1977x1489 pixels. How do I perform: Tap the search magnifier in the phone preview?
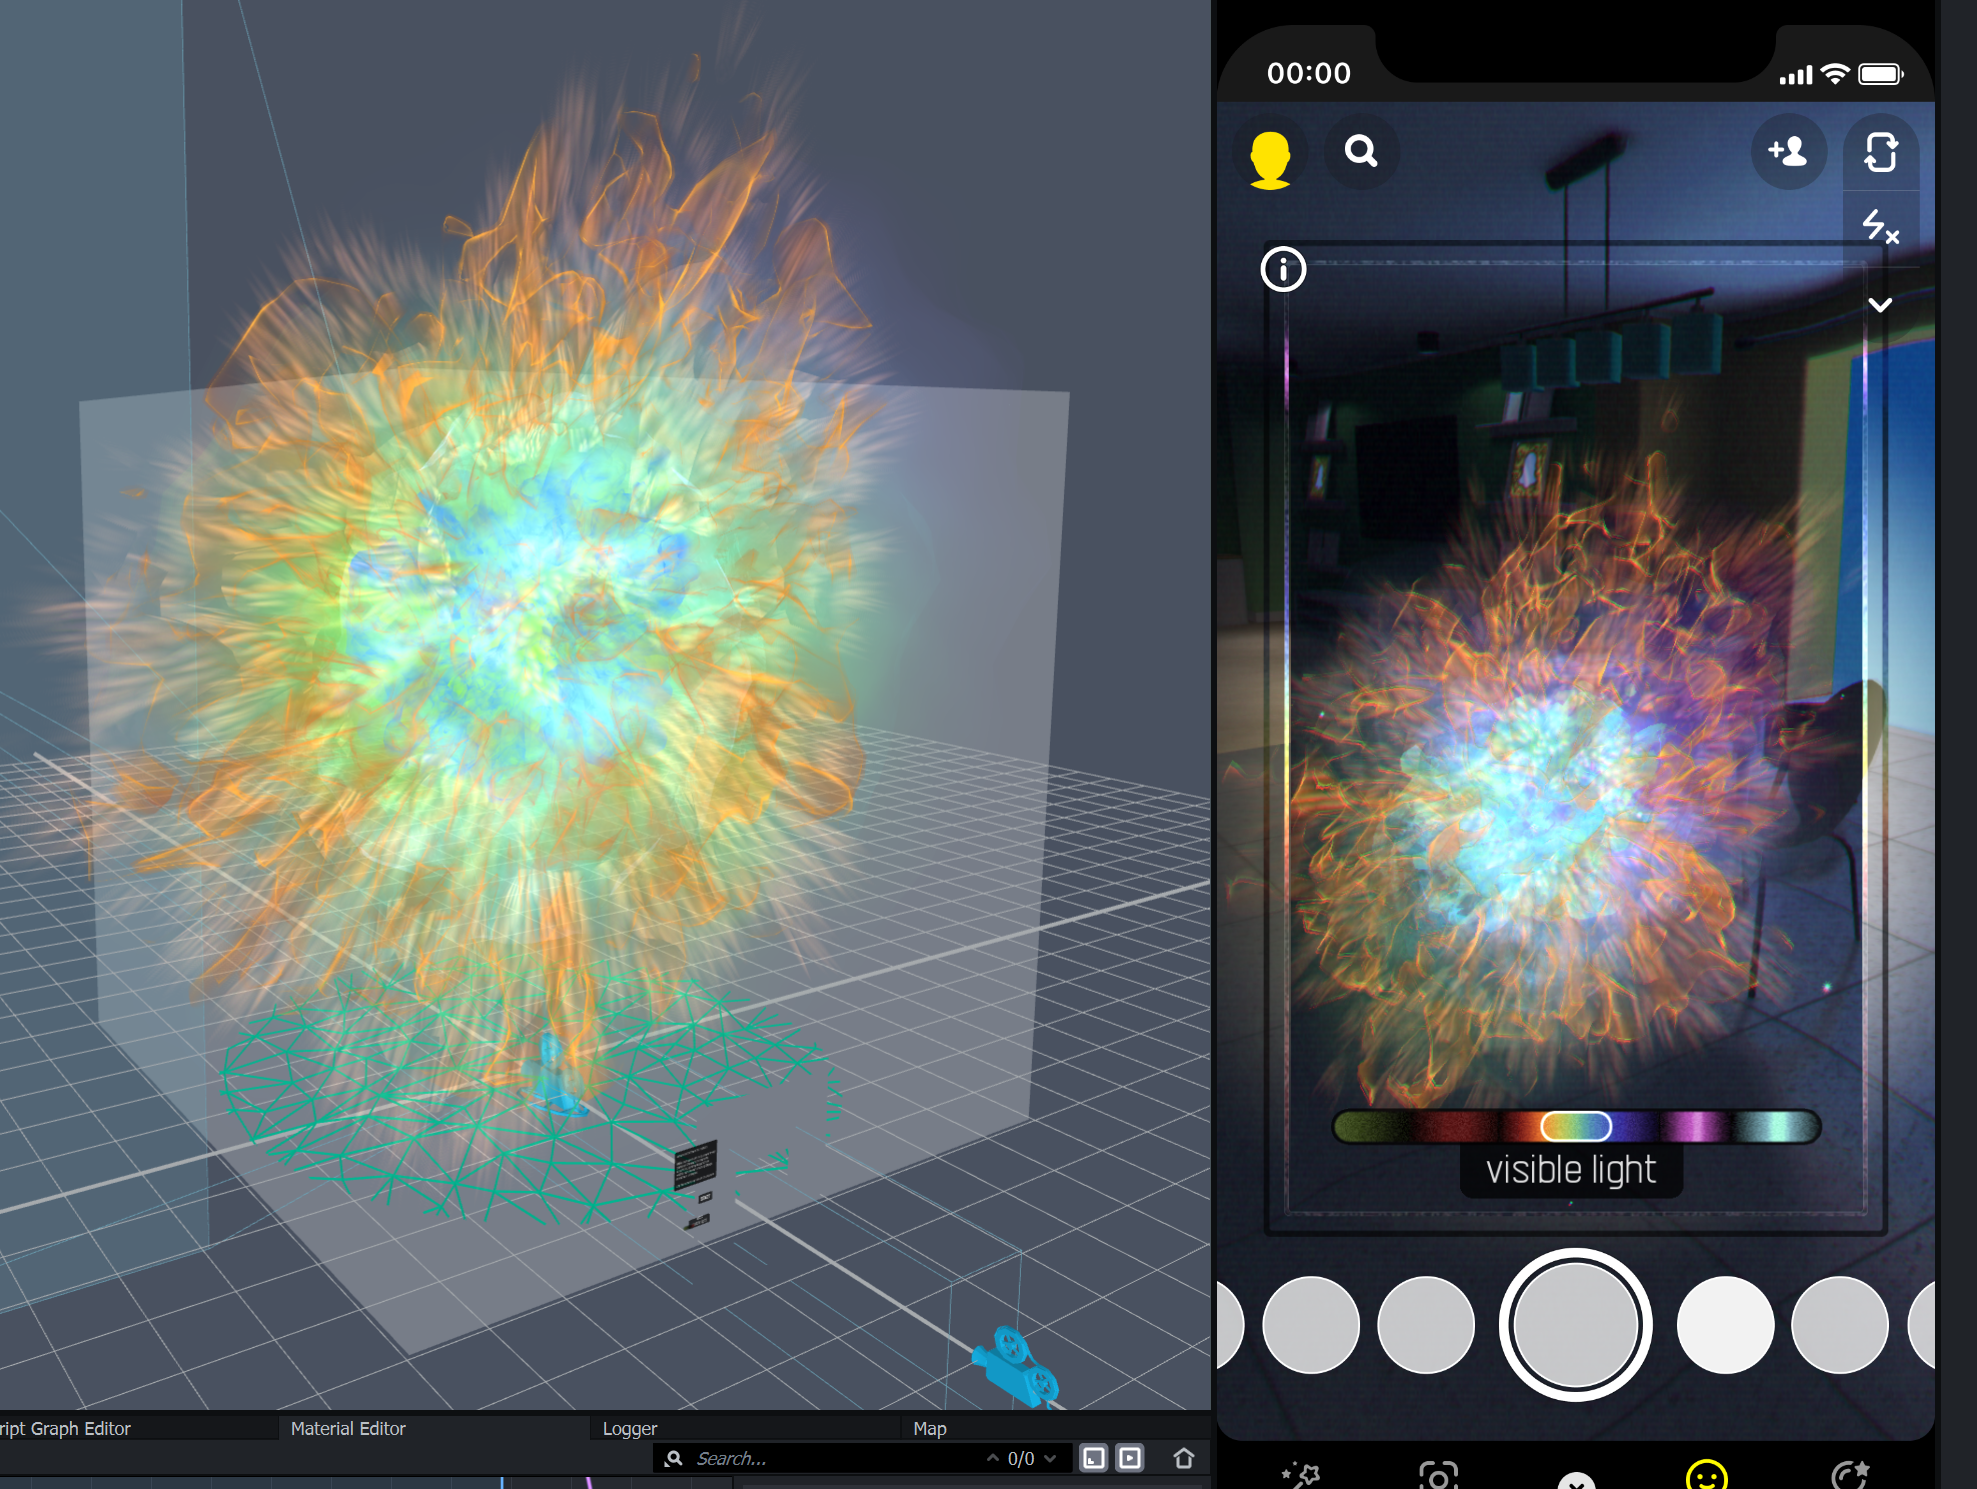pos(1360,152)
